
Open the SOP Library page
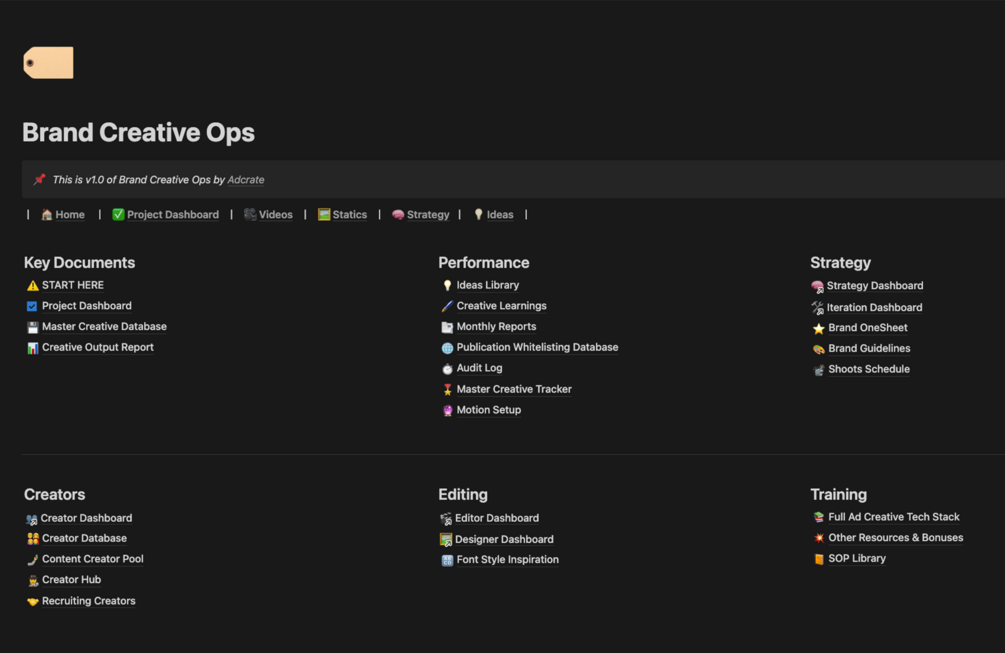coord(856,558)
